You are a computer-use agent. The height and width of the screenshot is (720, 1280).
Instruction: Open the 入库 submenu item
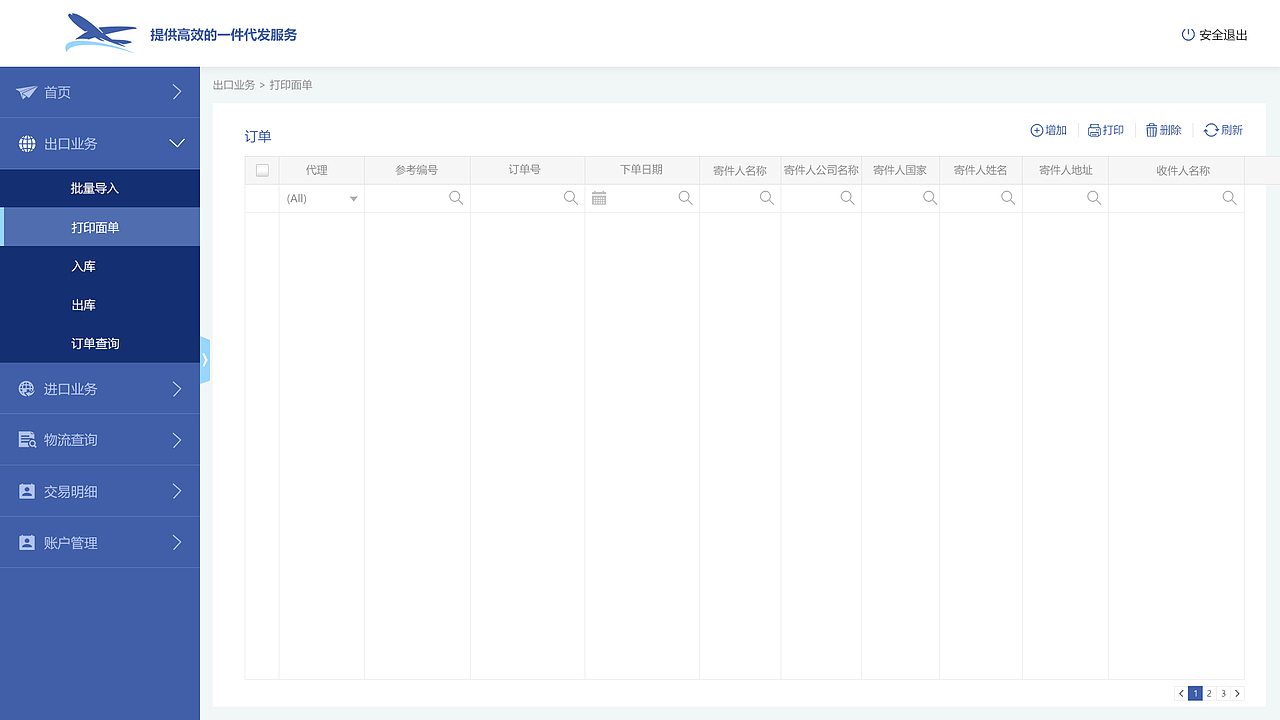point(100,266)
